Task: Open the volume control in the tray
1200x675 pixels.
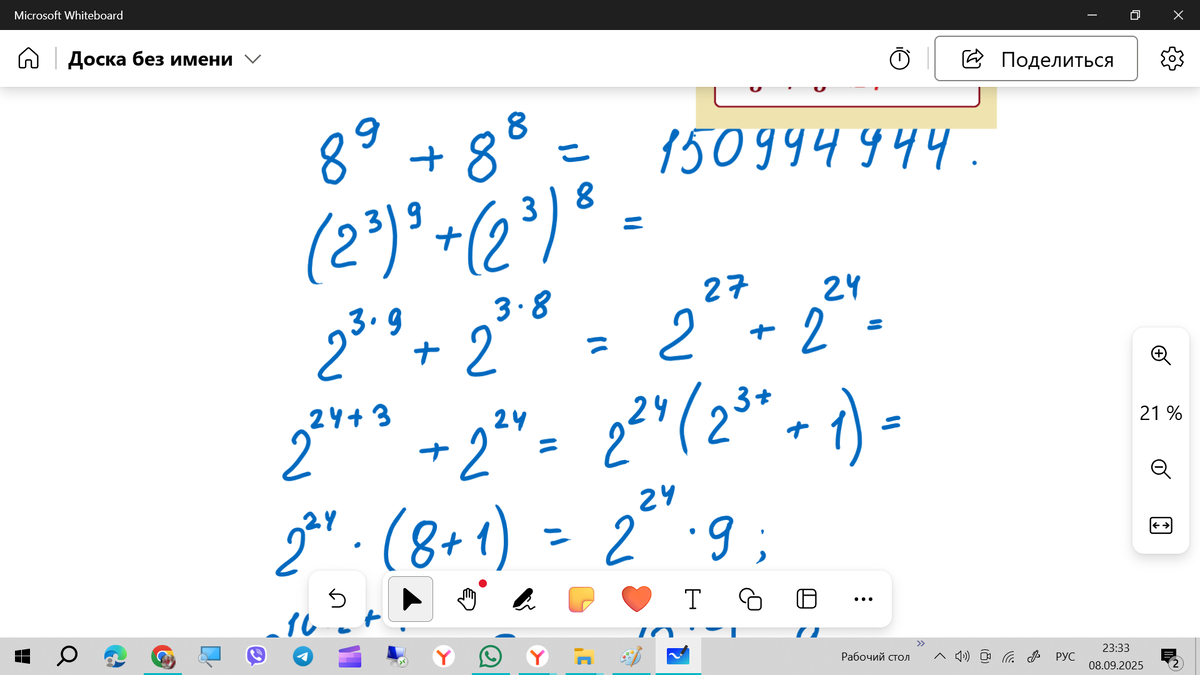Action: coord(962,657)
